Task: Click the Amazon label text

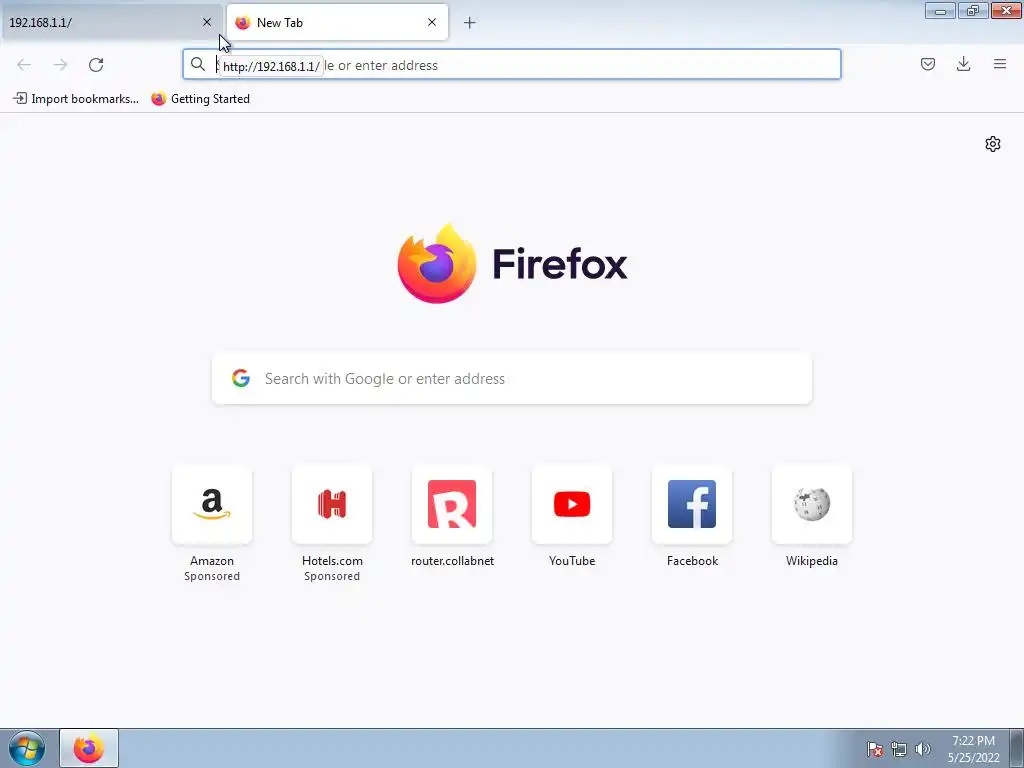Action: (212, 561)
